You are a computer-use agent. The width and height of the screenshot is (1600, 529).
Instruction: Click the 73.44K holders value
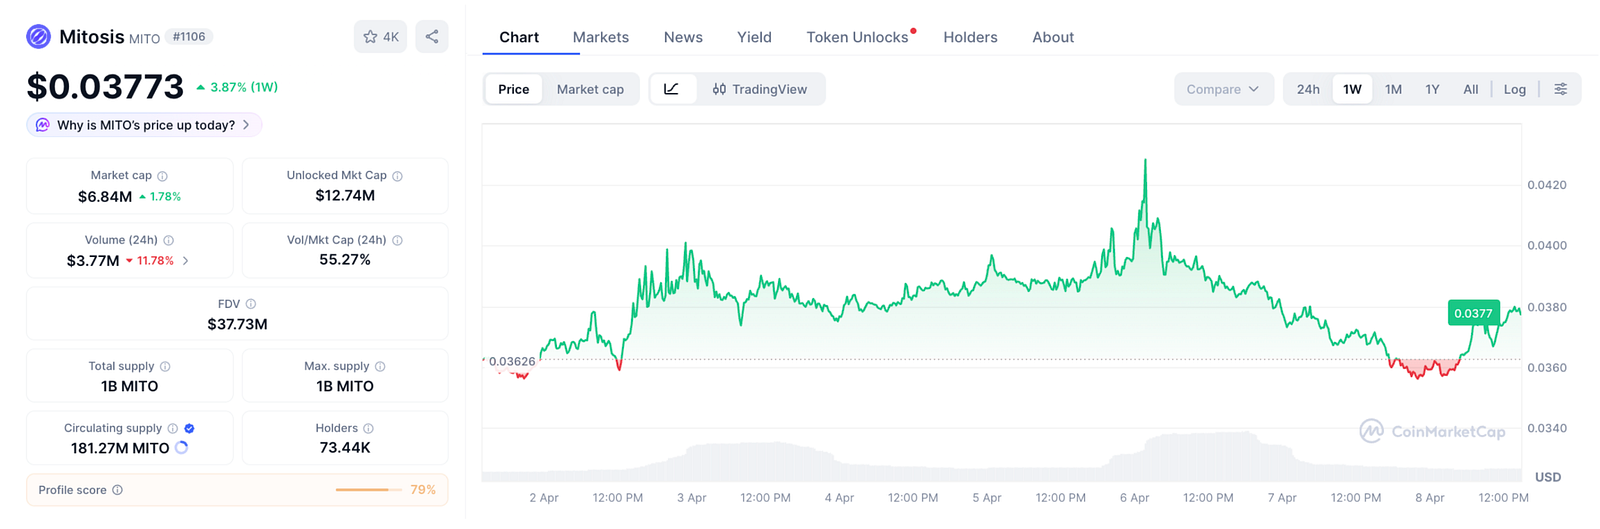(x=345, y=448)
